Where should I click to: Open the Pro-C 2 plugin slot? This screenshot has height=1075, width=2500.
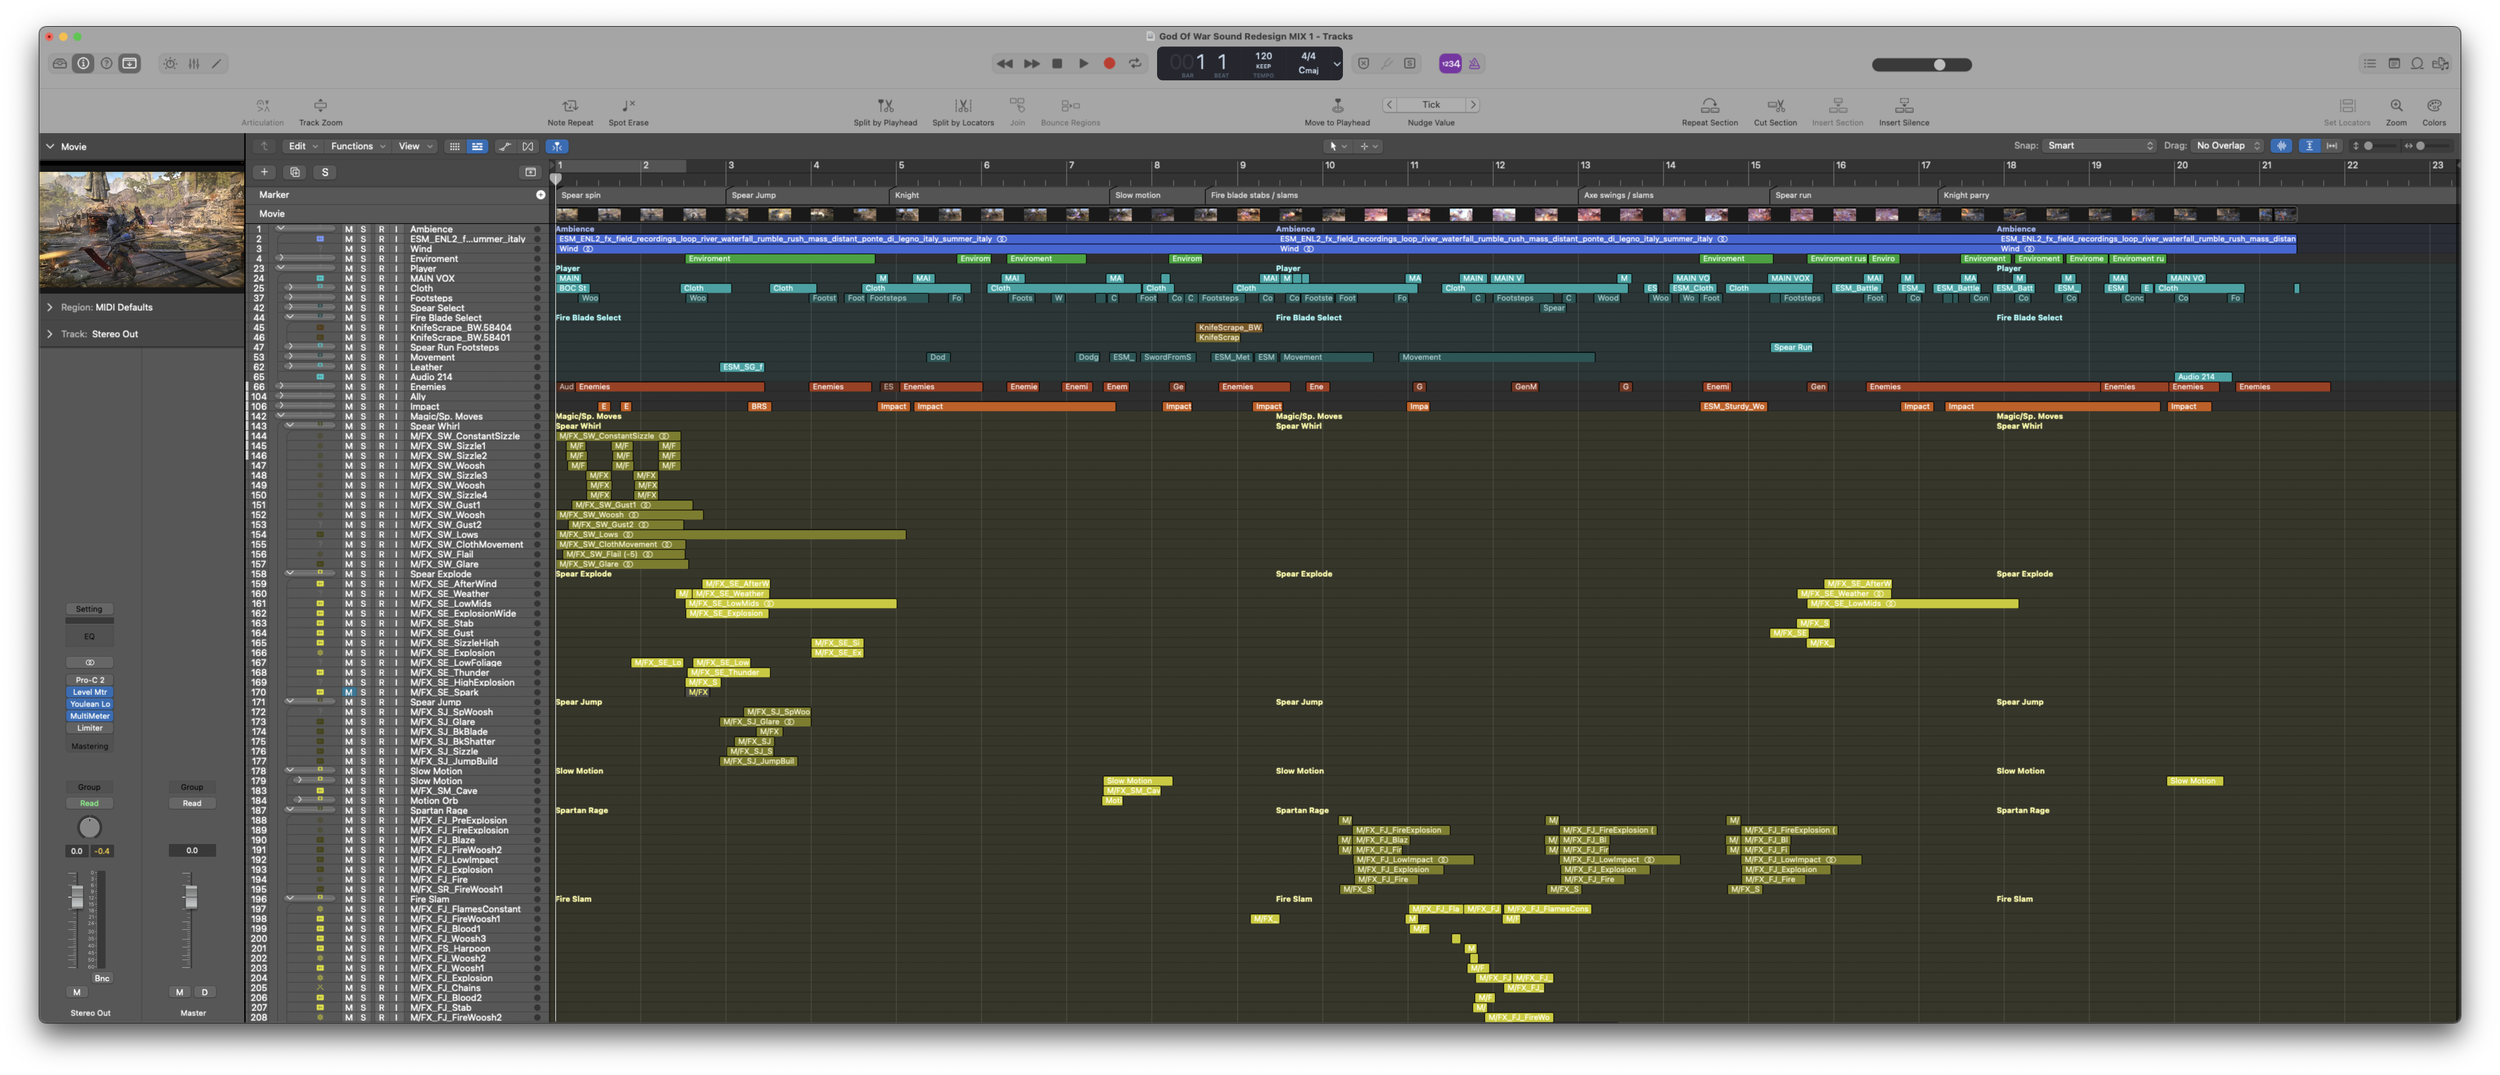(x=89, y=680)
